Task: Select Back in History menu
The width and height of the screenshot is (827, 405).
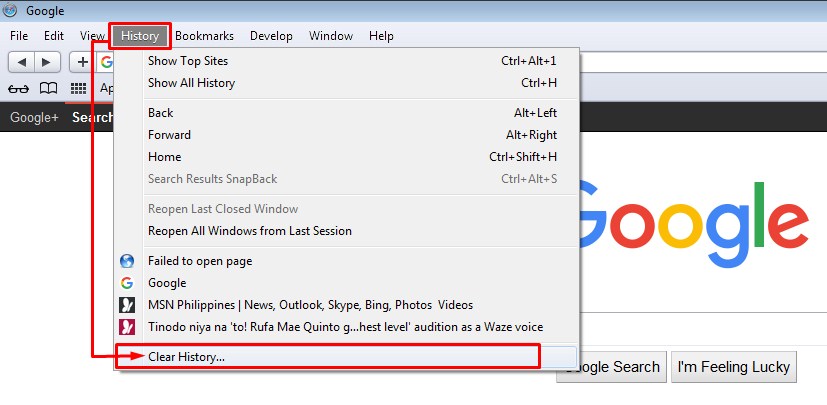Action: (347, 113)
